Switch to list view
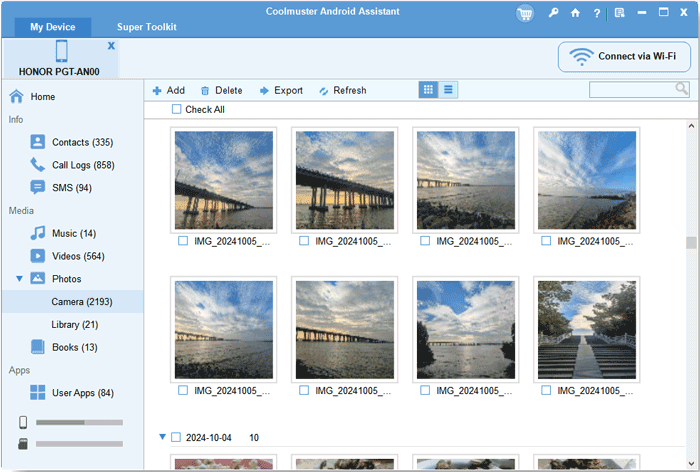The image size is (700, 472). point(448,90)
